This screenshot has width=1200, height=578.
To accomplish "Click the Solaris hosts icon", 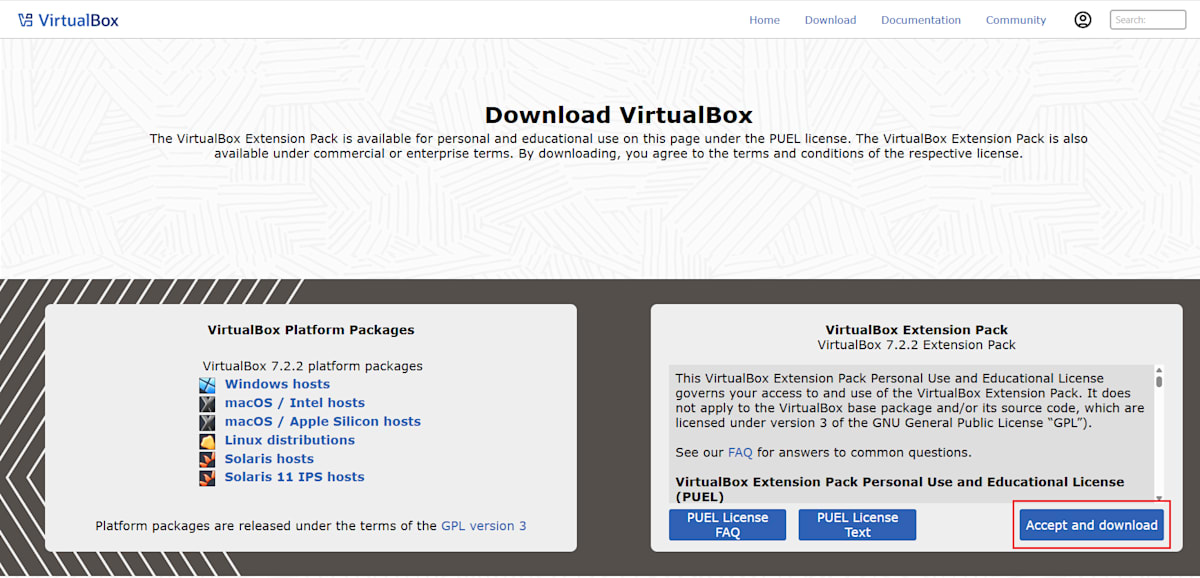I will 207,458.
